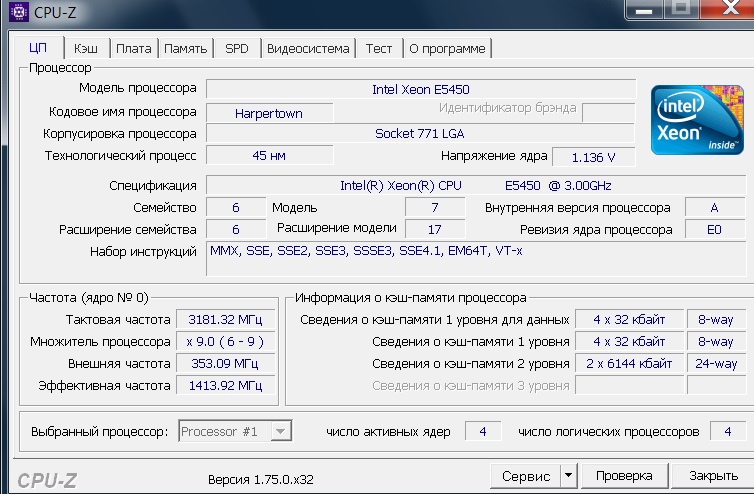Go to the SPD tab
The width and height of the screenshot is (754, 494).
coord(237,48)
